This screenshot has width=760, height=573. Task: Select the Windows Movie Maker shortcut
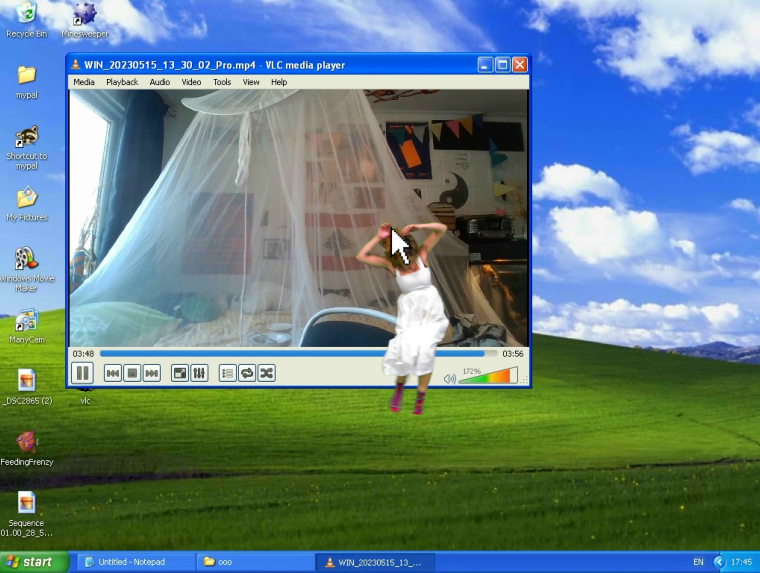[x=27, y=270]
